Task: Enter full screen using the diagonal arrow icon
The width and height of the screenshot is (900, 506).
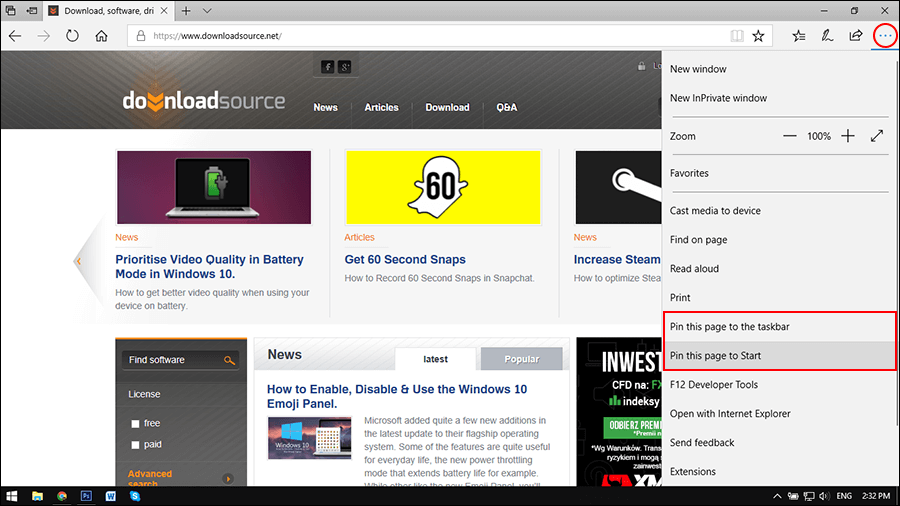Action: click(x=876, y=136)
